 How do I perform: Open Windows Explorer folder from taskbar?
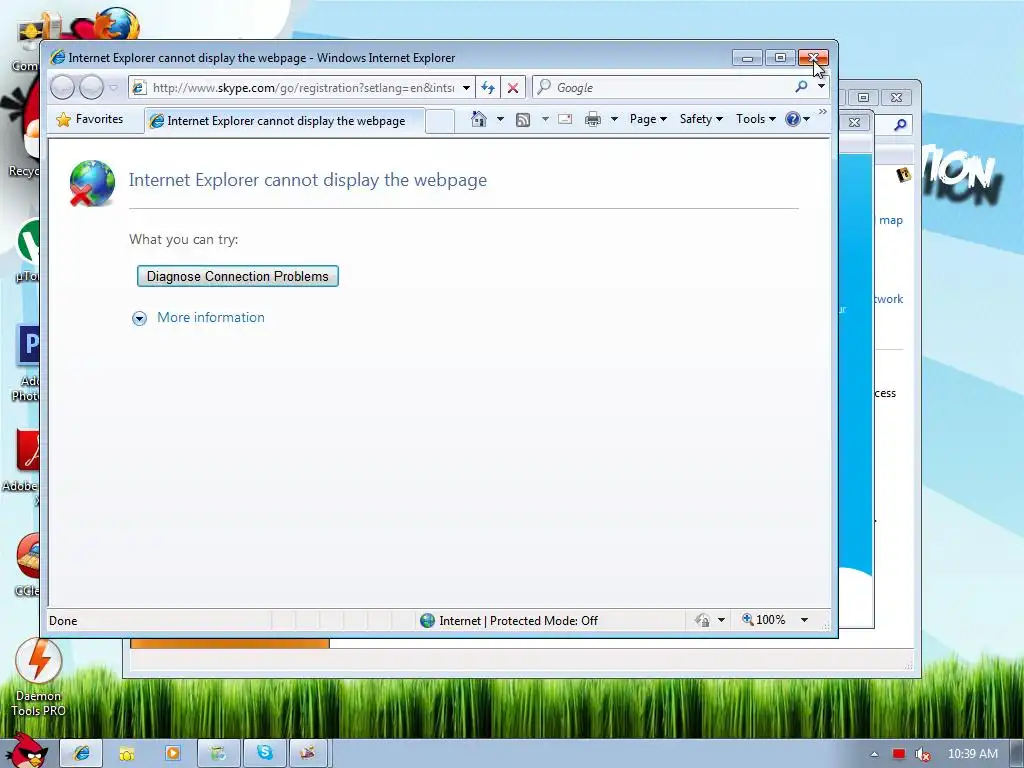point(127,753)
